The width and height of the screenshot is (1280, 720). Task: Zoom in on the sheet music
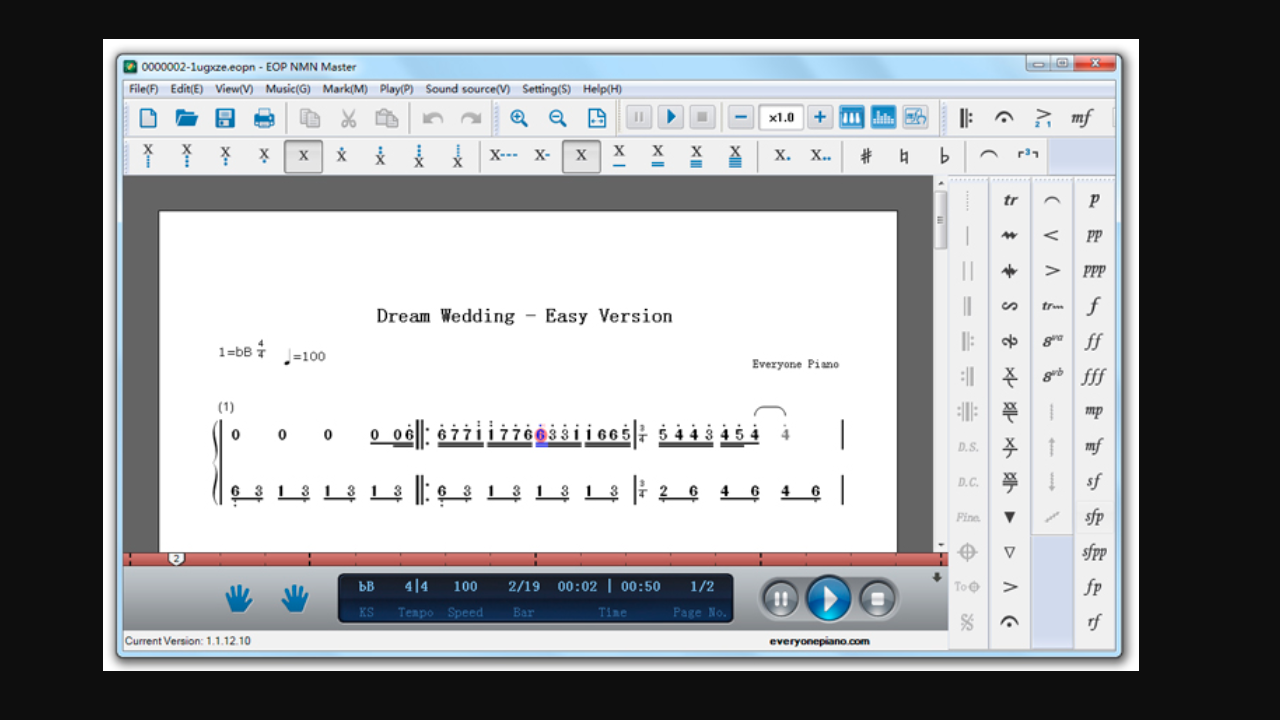click(519, 117)
